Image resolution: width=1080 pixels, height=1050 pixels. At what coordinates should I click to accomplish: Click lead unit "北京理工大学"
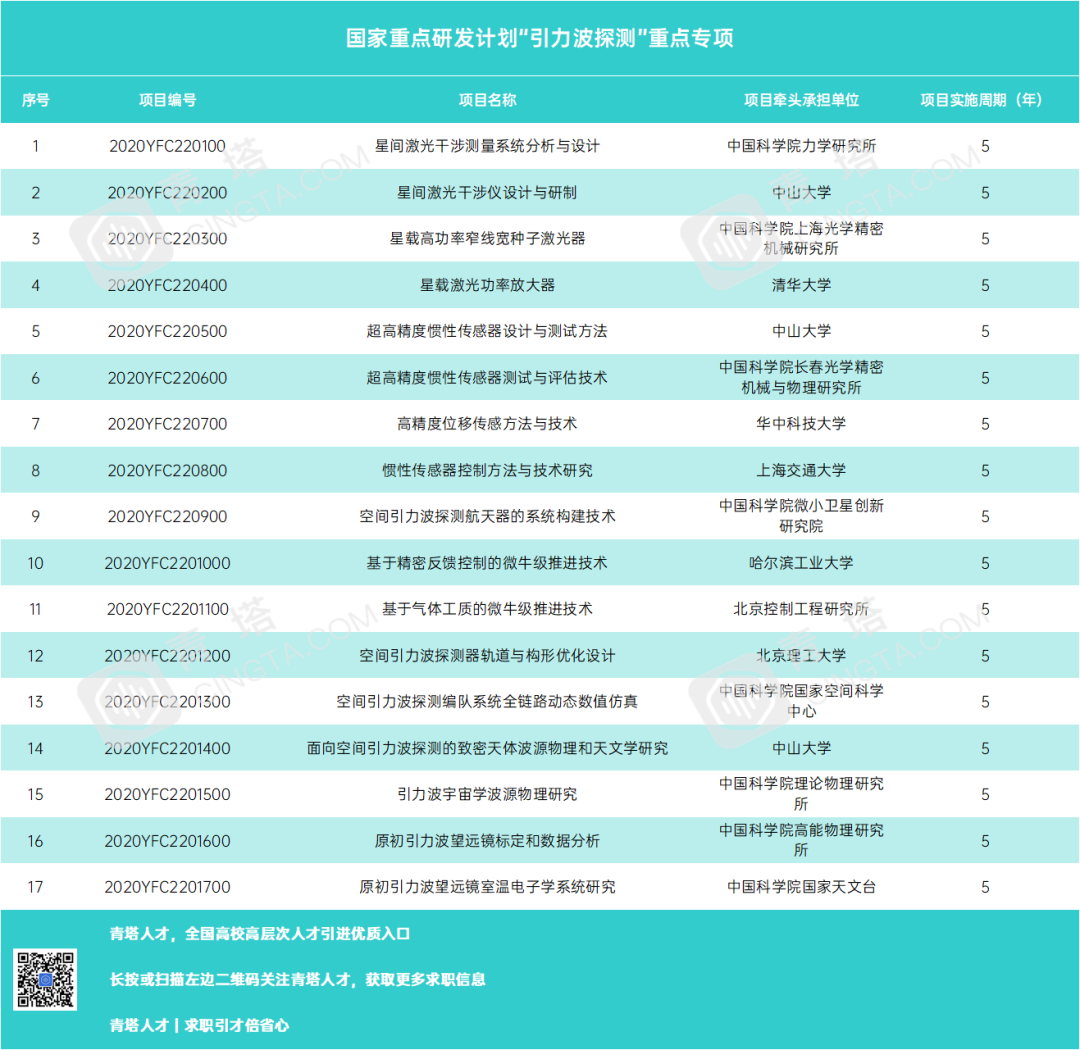[801, 656]
